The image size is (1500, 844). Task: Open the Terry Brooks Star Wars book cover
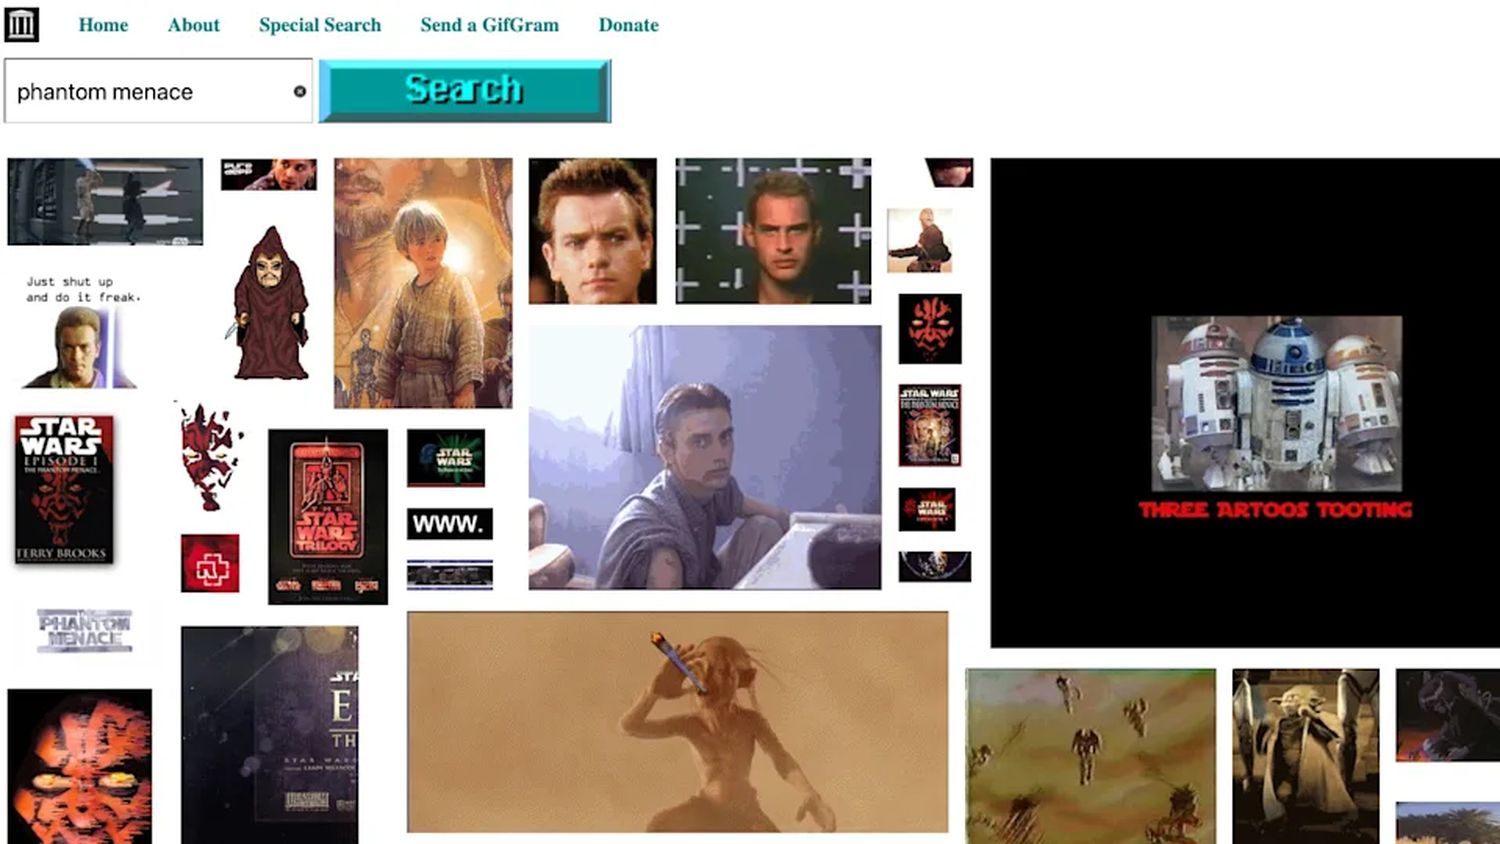[x=63, y=490]
